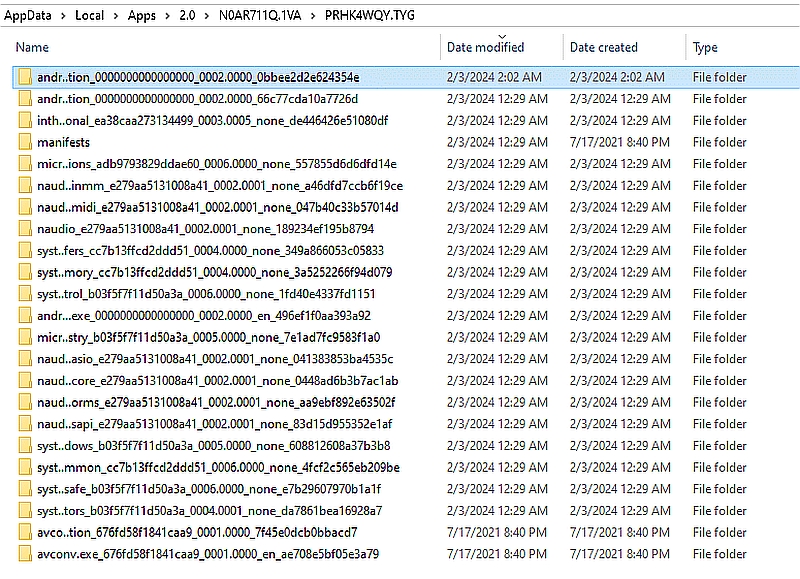800x579 pixels.
Task: Select name micr..stry_b03f5f7f11d50a3a_0005.0000_none_7e1ad7fc9583f1a0
Action: pos(209,338)
